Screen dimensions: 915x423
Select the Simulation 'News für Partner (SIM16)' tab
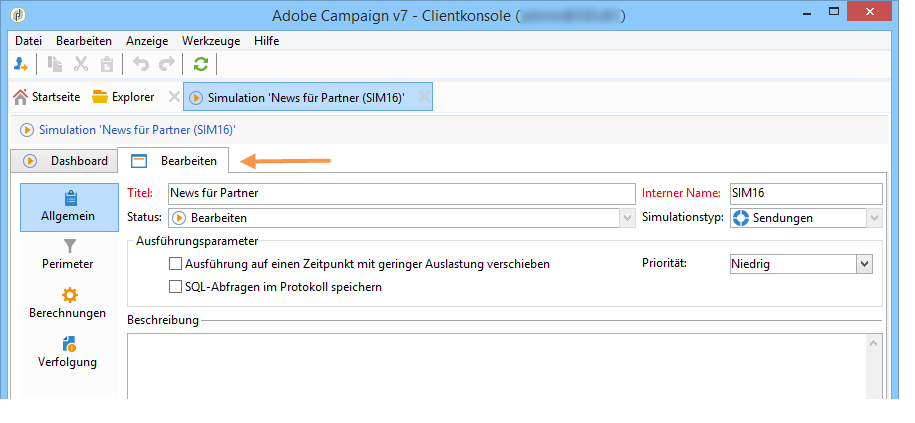click(308, 97)
